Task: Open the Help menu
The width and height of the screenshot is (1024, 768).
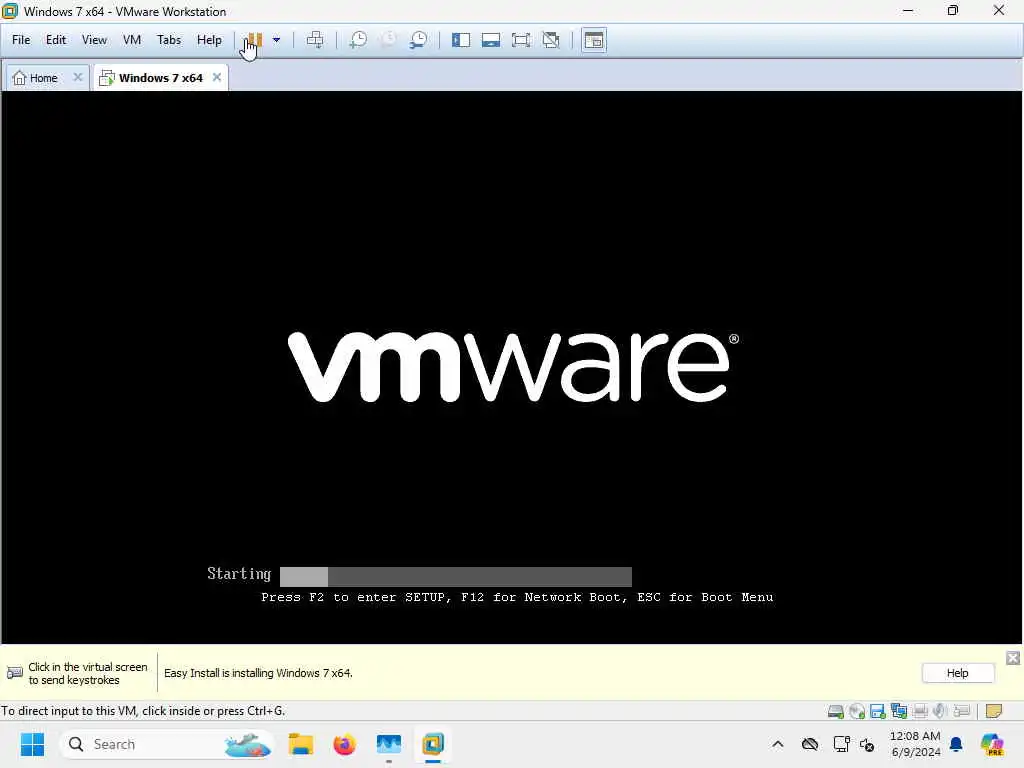Action: pos(209,40)
